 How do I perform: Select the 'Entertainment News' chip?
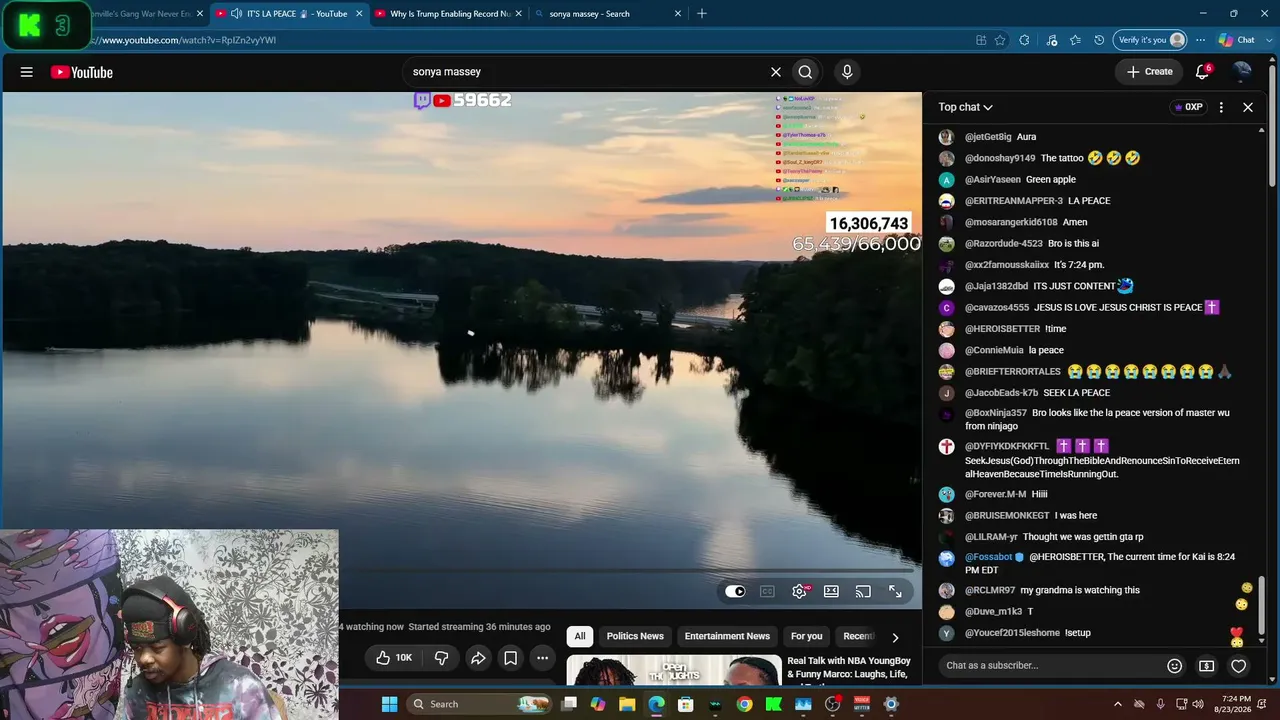pos(727,636)
